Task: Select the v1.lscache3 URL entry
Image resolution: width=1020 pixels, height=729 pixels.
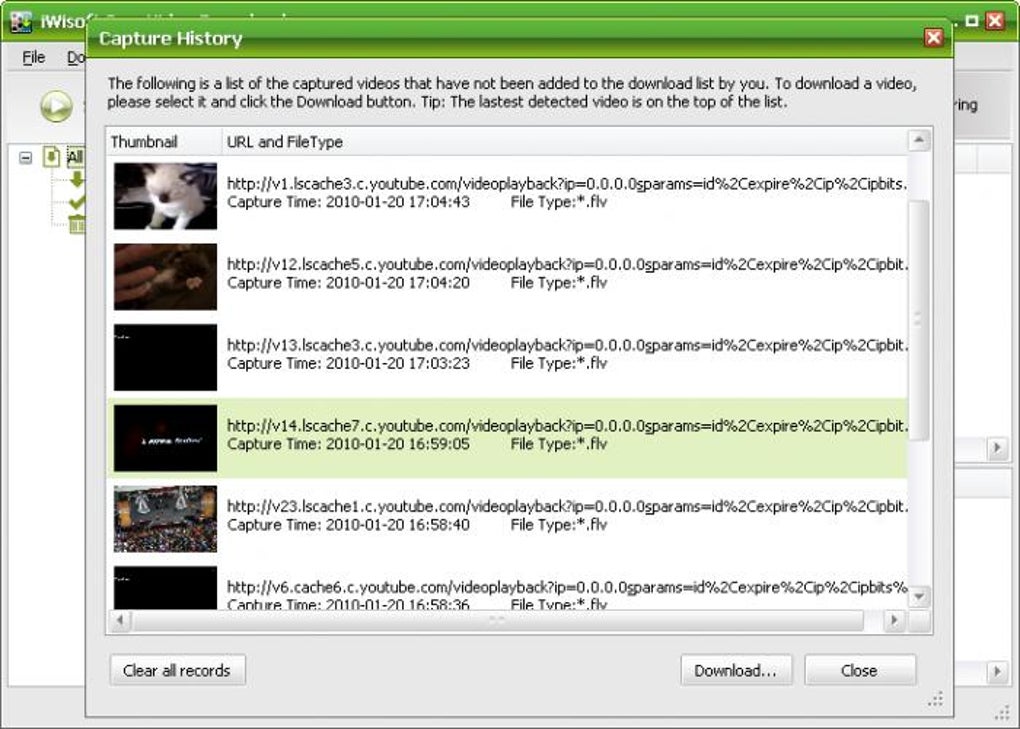Action: pyautogui.click(x=566, y=184)
